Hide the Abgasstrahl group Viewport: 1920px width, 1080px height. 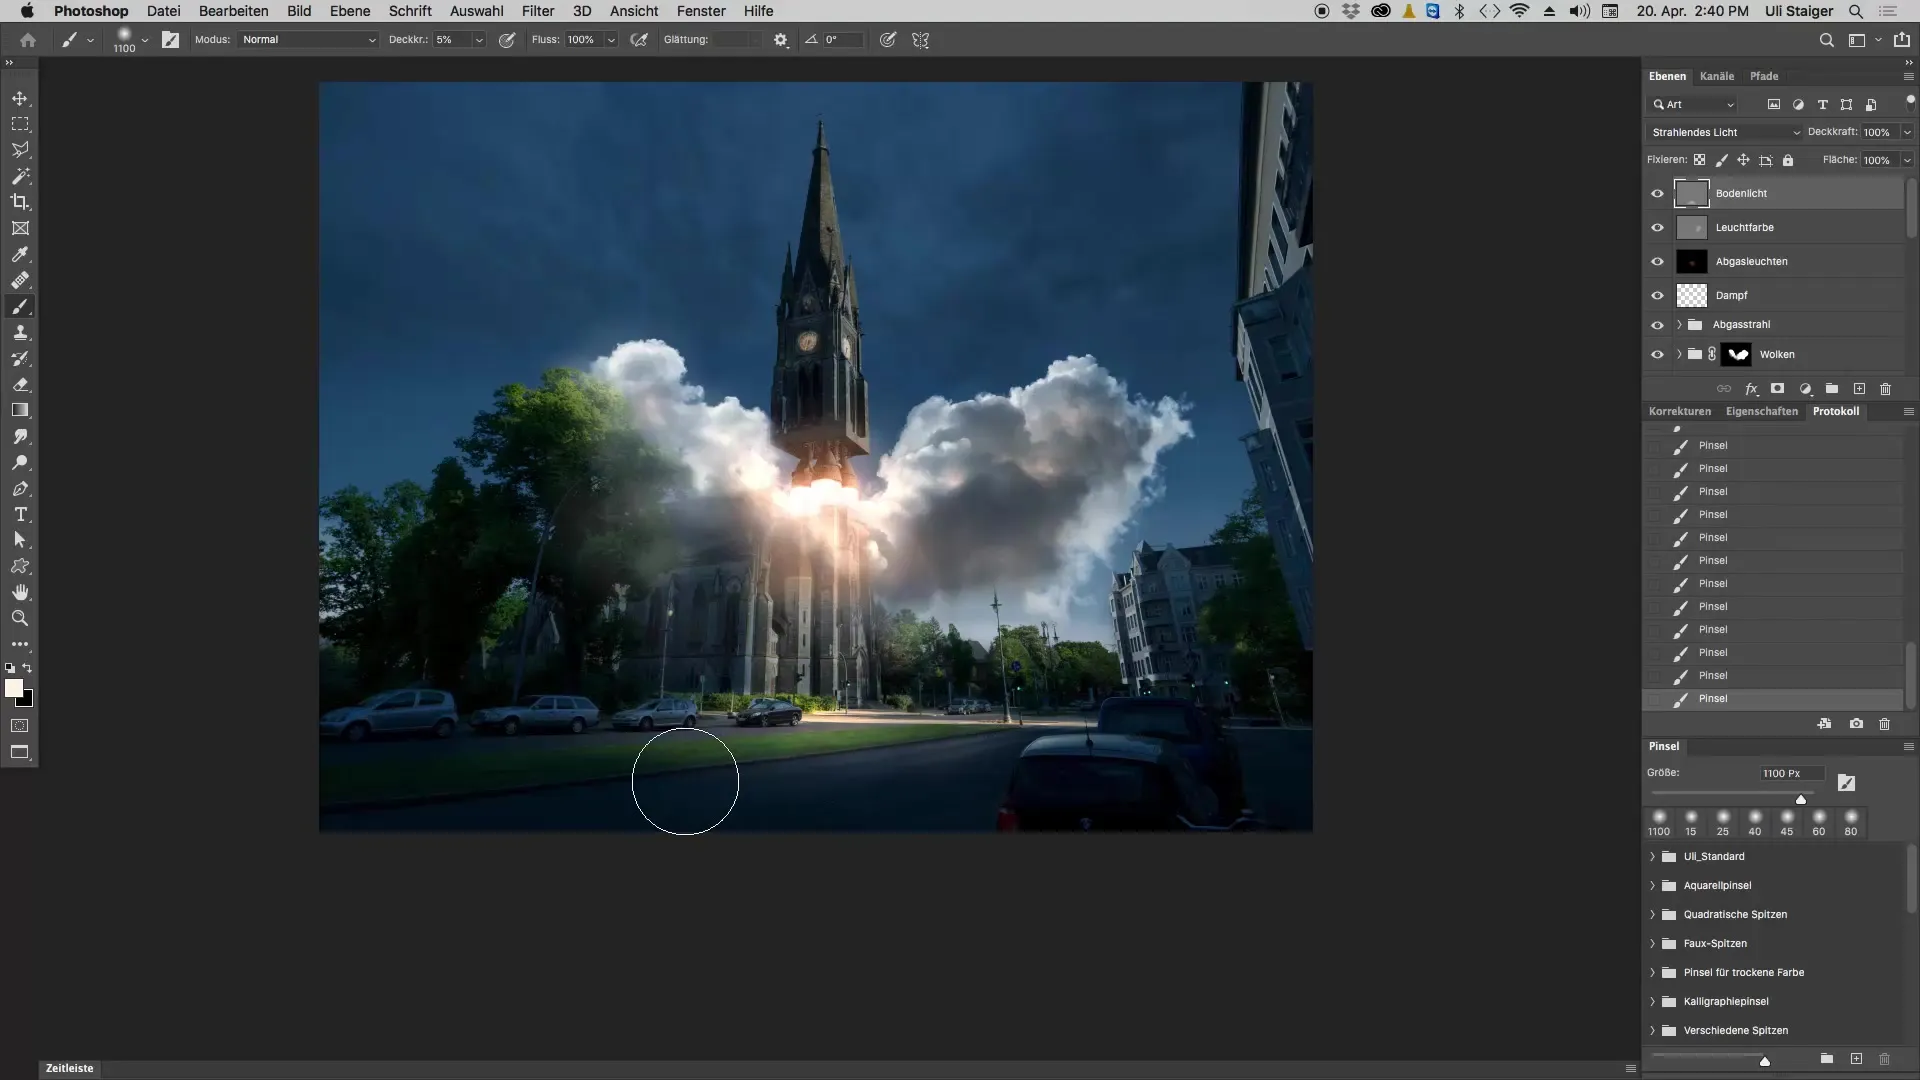[x=1657, y=324]
